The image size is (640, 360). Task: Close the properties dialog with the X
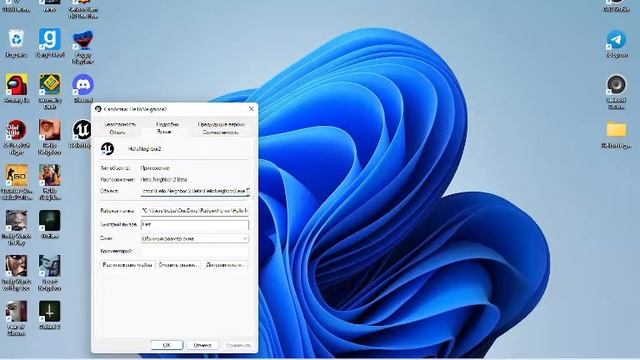pyautogui.click(x=251, y=109)
